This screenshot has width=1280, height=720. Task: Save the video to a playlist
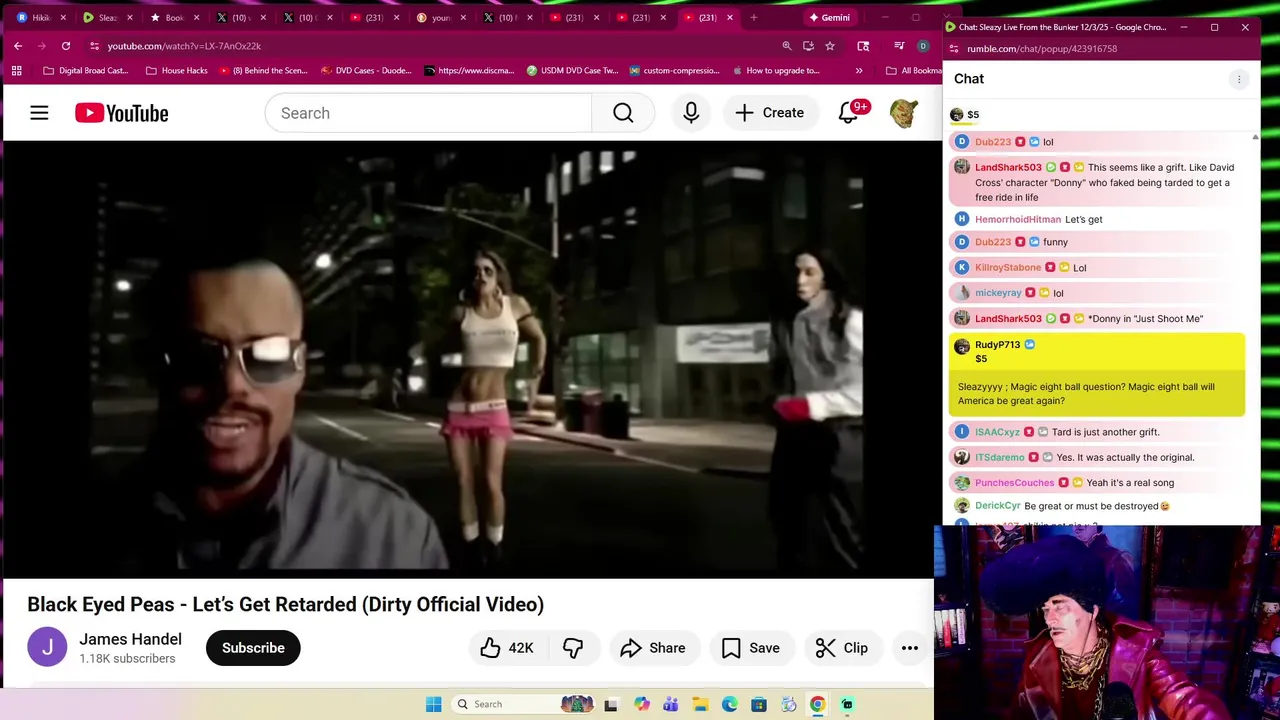(750, 648)
